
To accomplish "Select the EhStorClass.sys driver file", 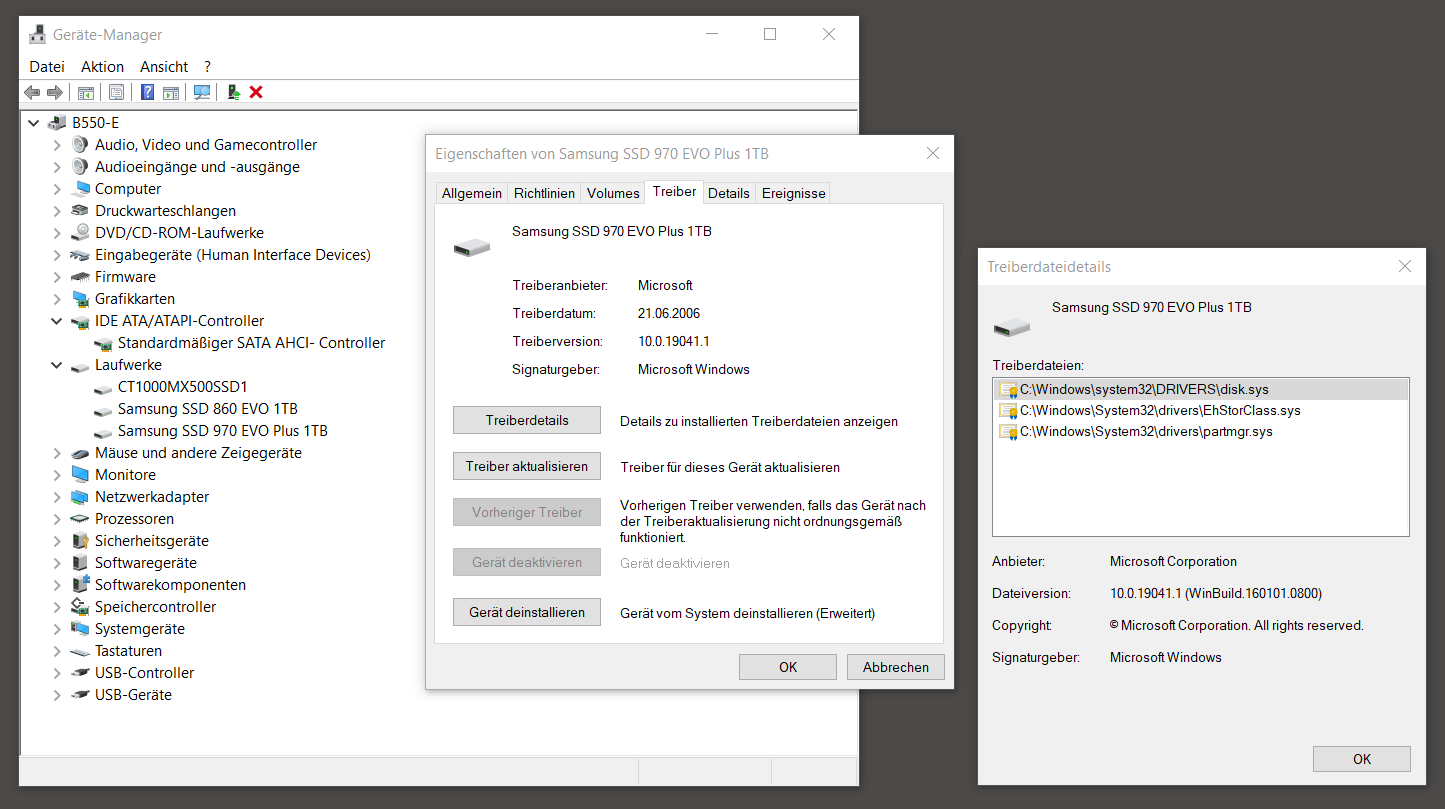I will [x=1159, y=410].
